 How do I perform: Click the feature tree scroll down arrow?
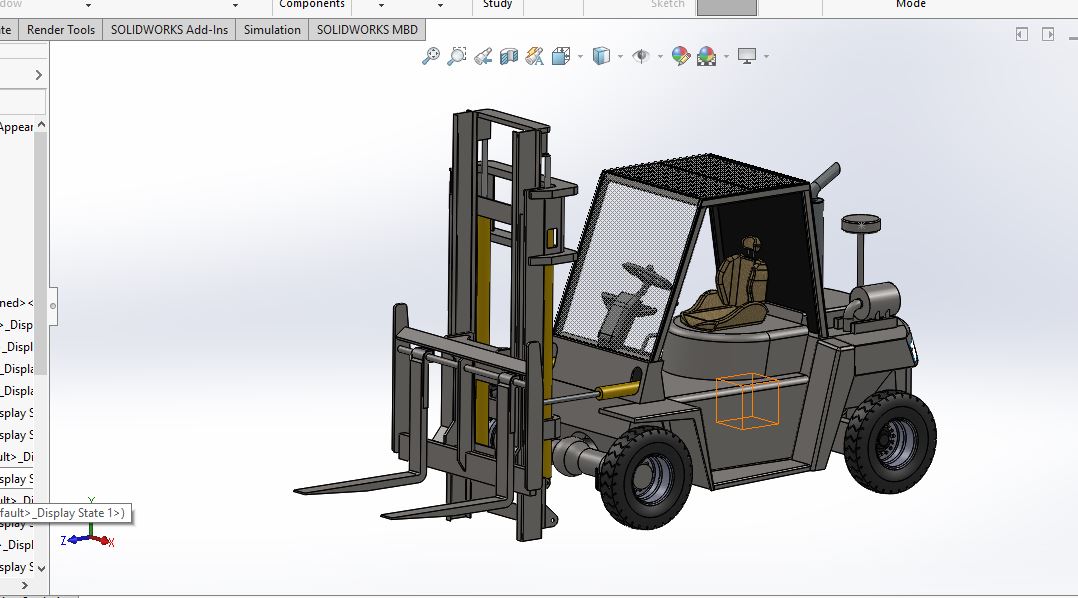point(41,568)
